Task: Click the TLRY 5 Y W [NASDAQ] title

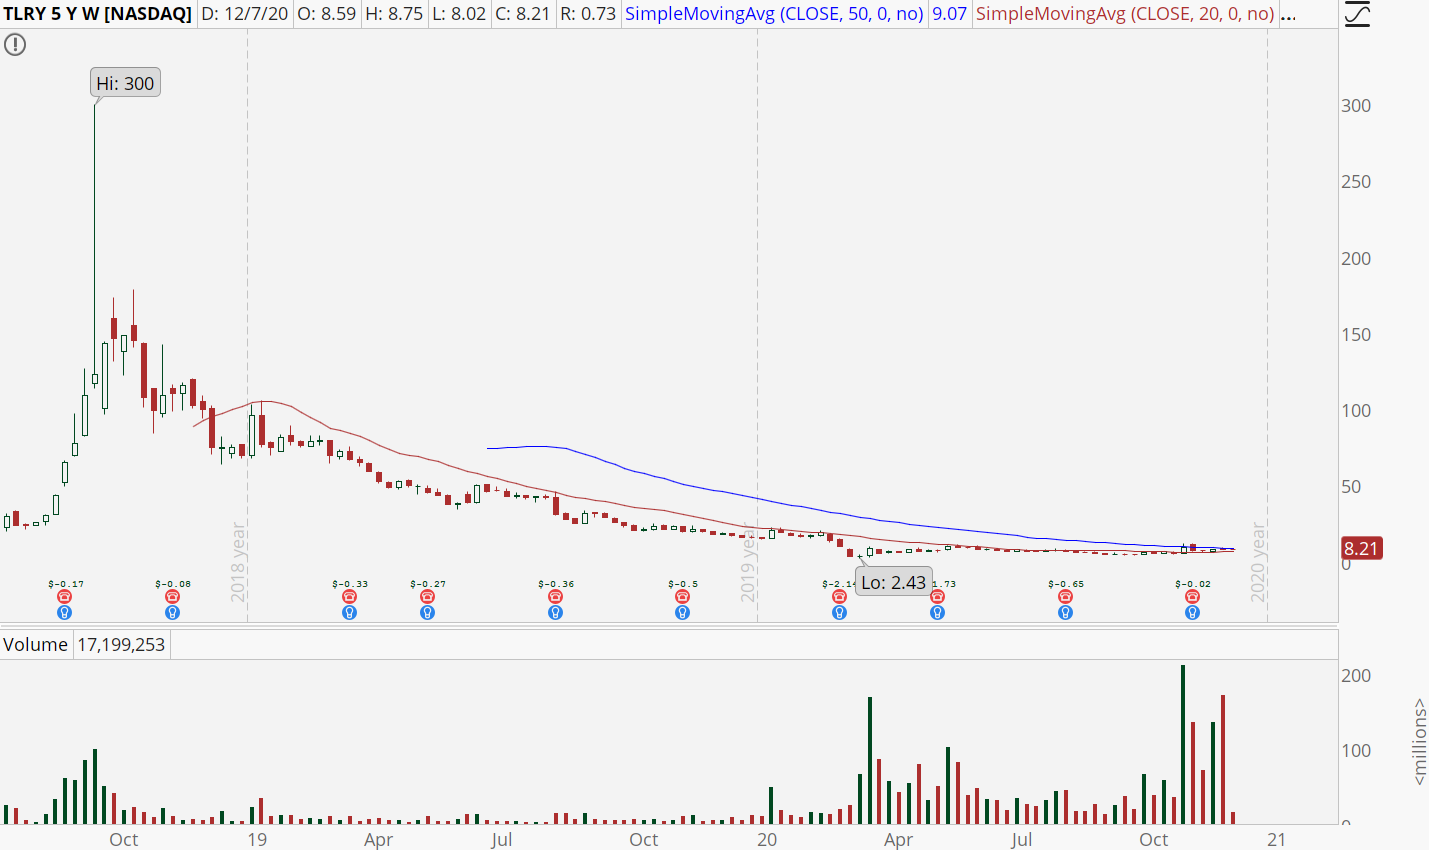Action: (x=97, y=14)
